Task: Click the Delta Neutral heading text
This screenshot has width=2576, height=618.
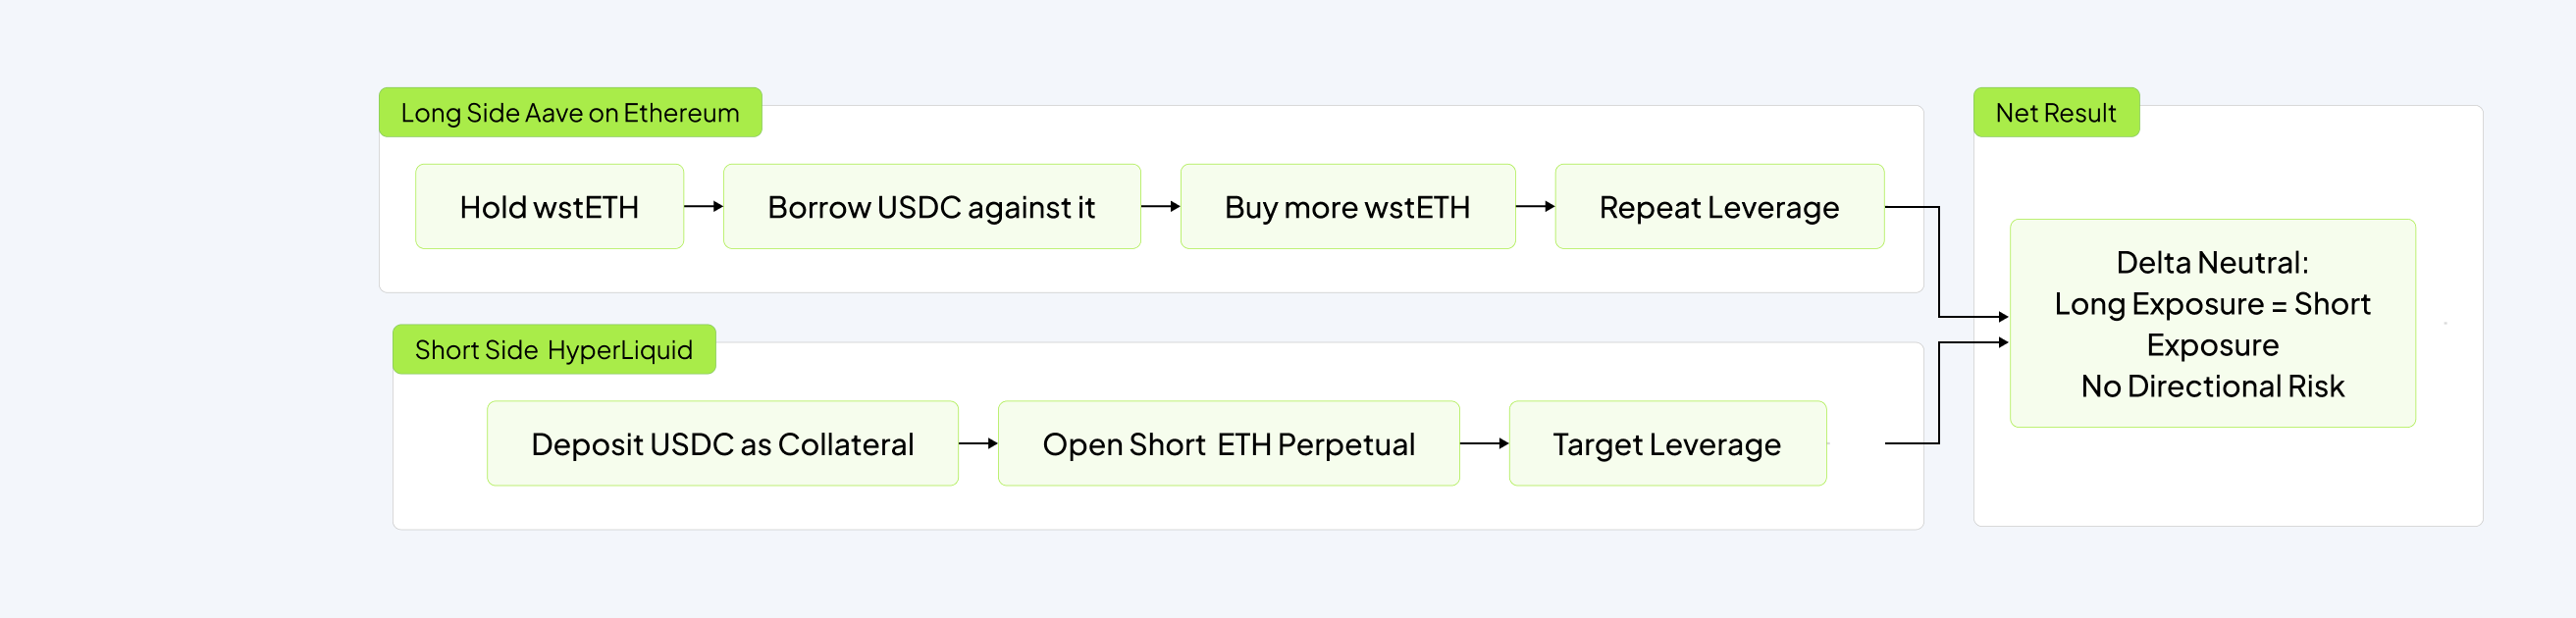Action: [2212, 263]
